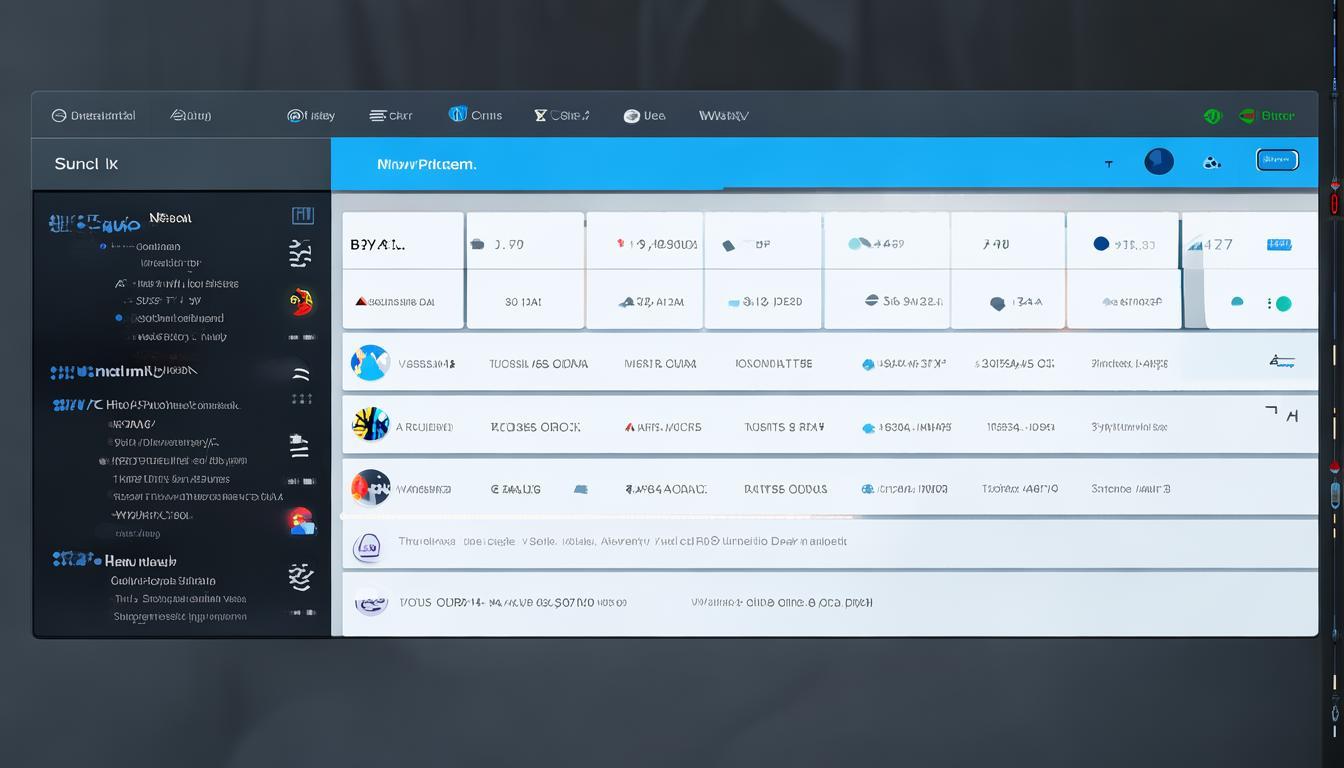
Task: Click the blue square icon atop sidebar
Action: coord(302,215)
